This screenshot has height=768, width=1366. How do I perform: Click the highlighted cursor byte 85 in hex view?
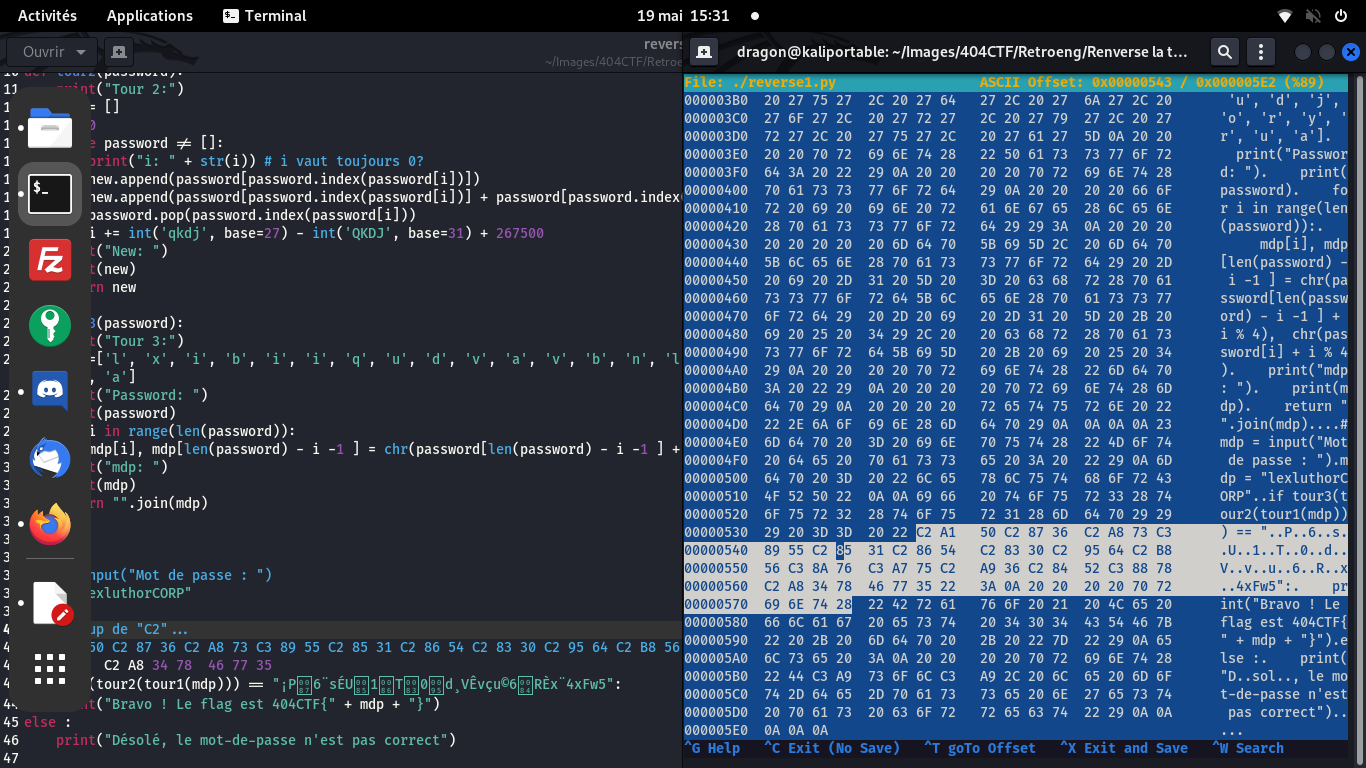[844, 550]
